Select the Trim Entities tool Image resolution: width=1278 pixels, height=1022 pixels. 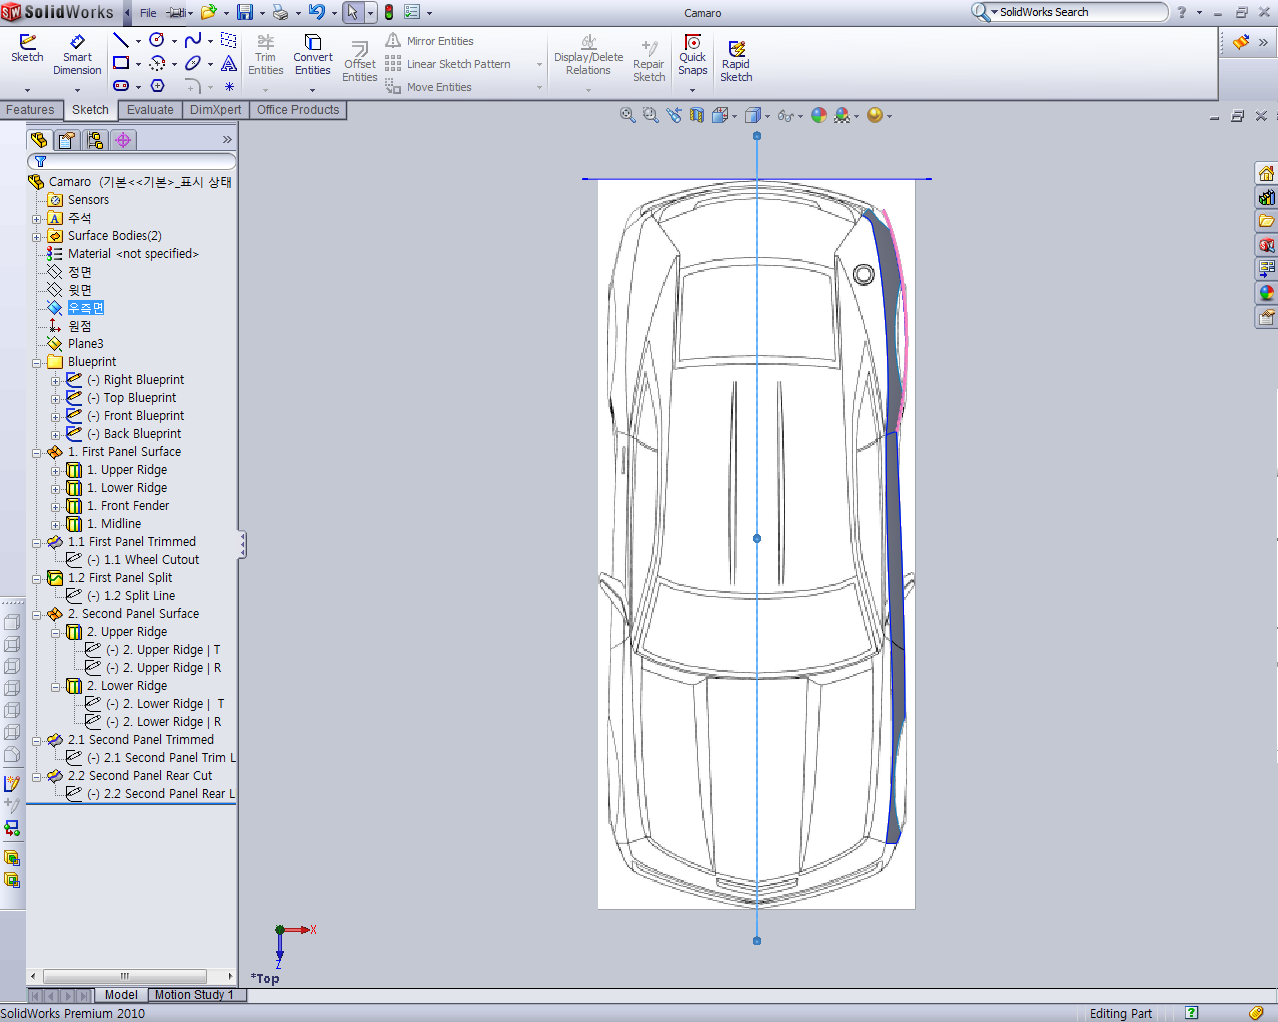pyautogui.click(x=265, y=55)
